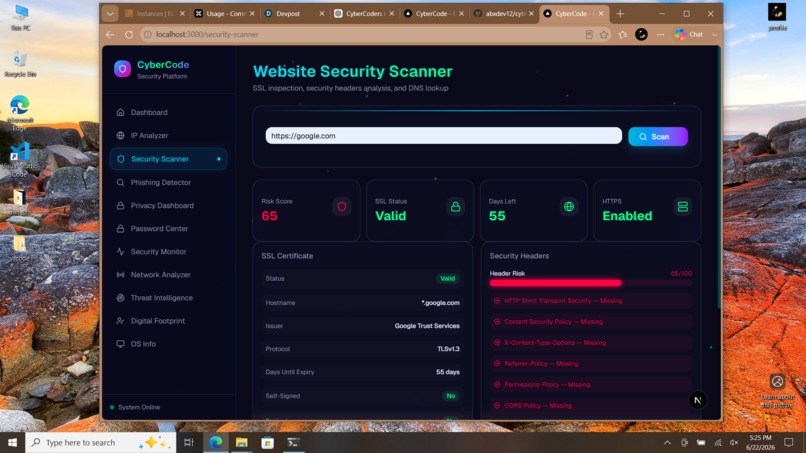Click the shield icon on Risk Score card
Viewport: 806px width, 453px height.
342,207
